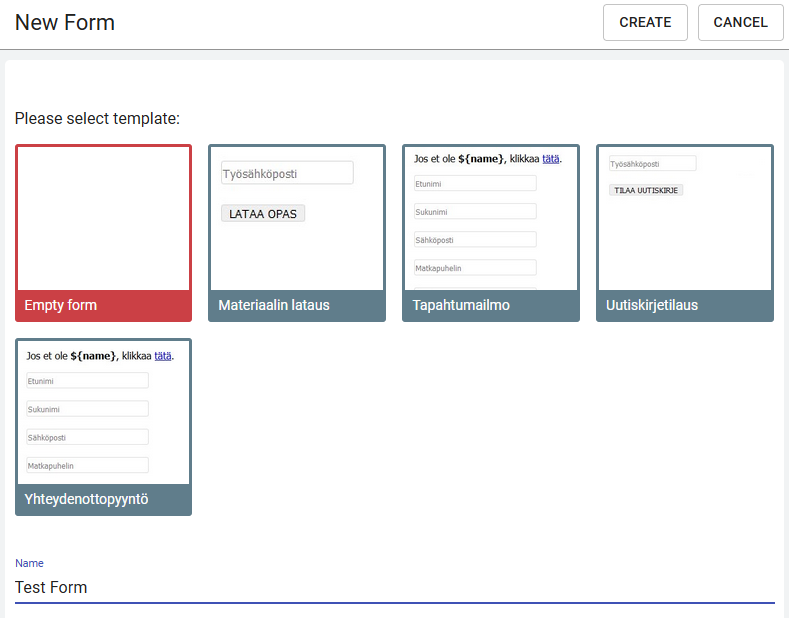Click the Sukunimi field in Yhteydenottopyyntö preview
The height and width of the screenshot is (618, 789).
point(87,409)
